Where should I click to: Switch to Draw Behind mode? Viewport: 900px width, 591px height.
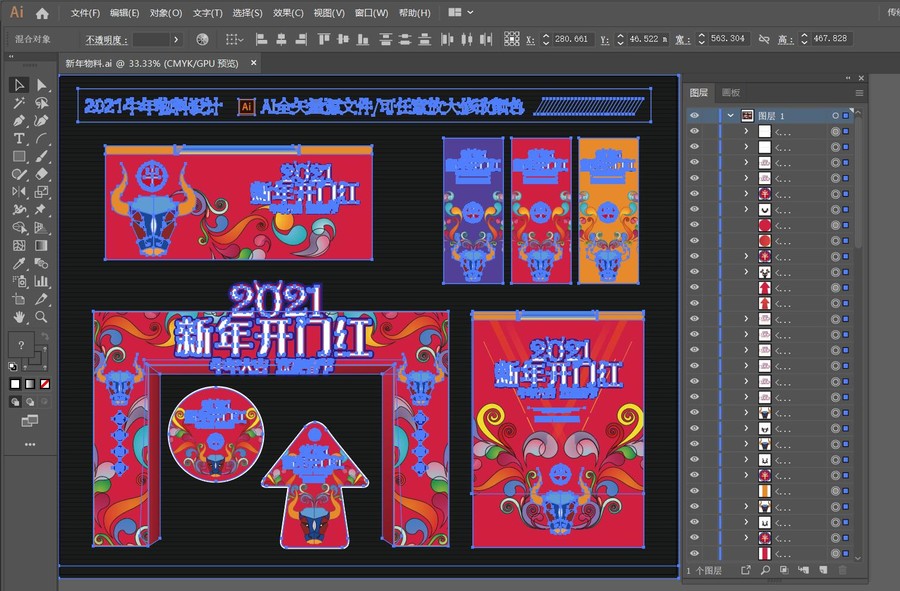pyautogui.click(x=30, y=402)
